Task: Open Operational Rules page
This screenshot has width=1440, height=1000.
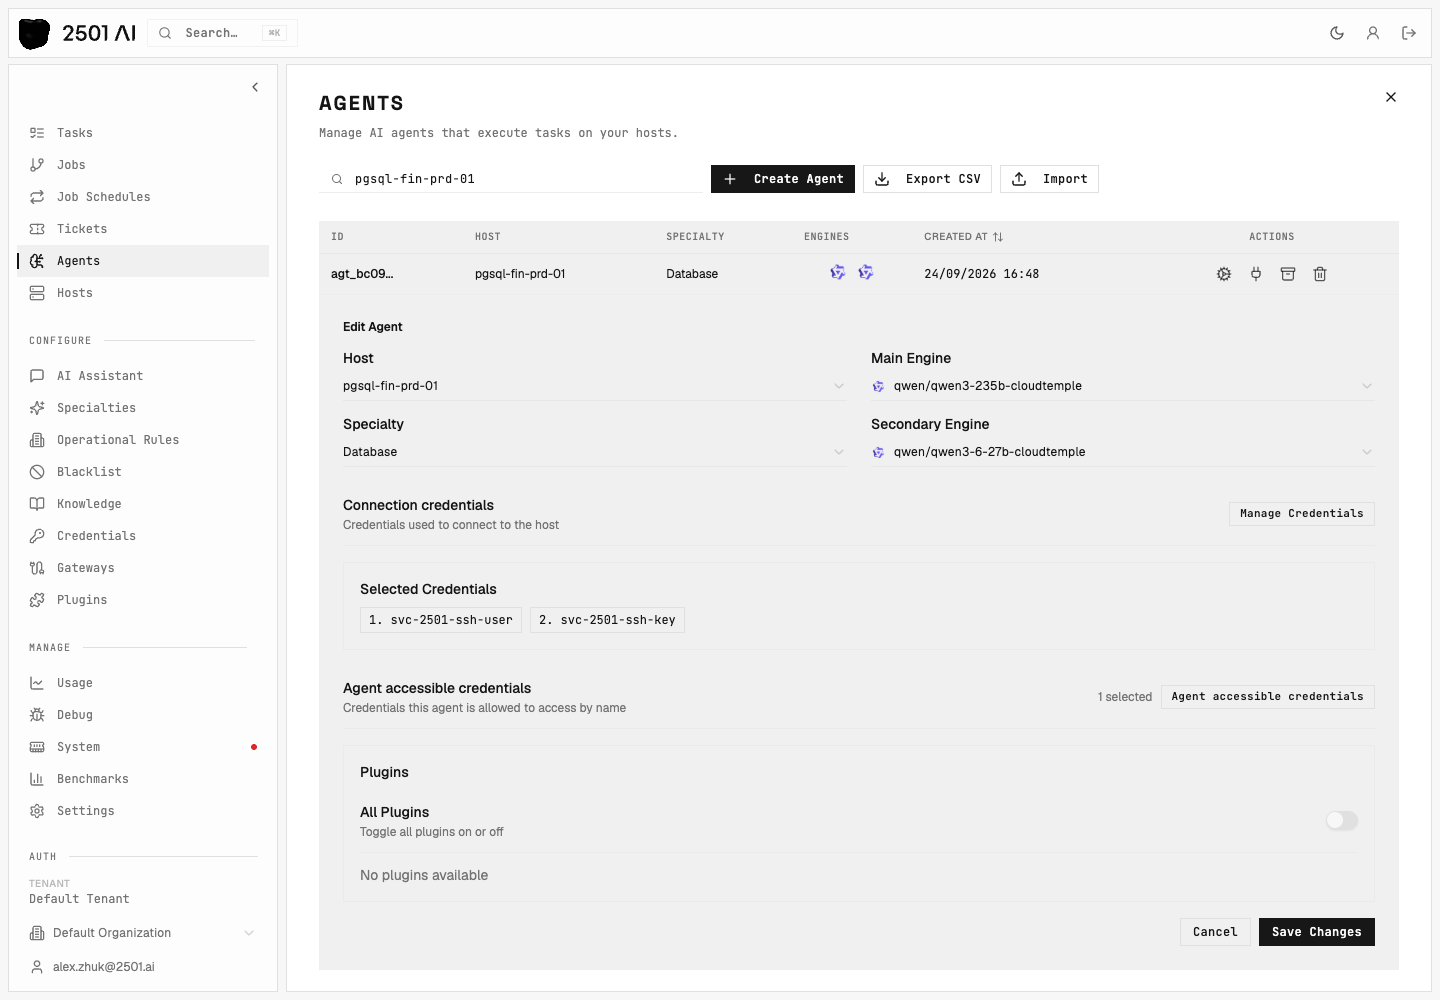Action: 143,440
